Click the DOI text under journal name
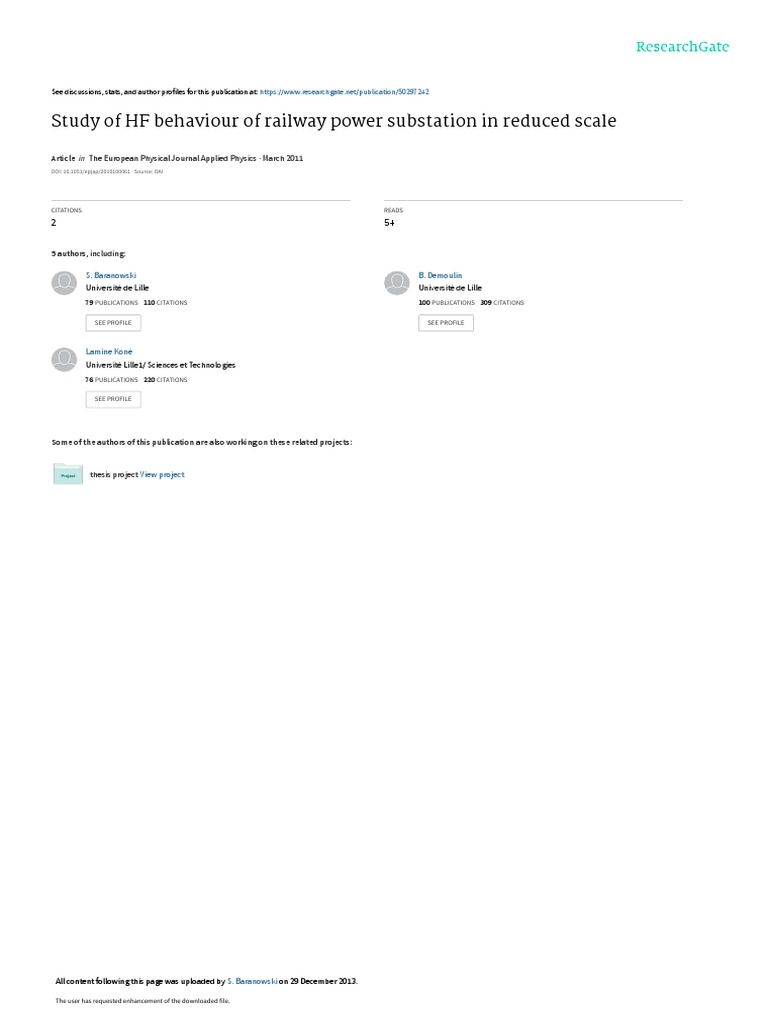This screenshot has width=768, height=1024. point(91,172)
